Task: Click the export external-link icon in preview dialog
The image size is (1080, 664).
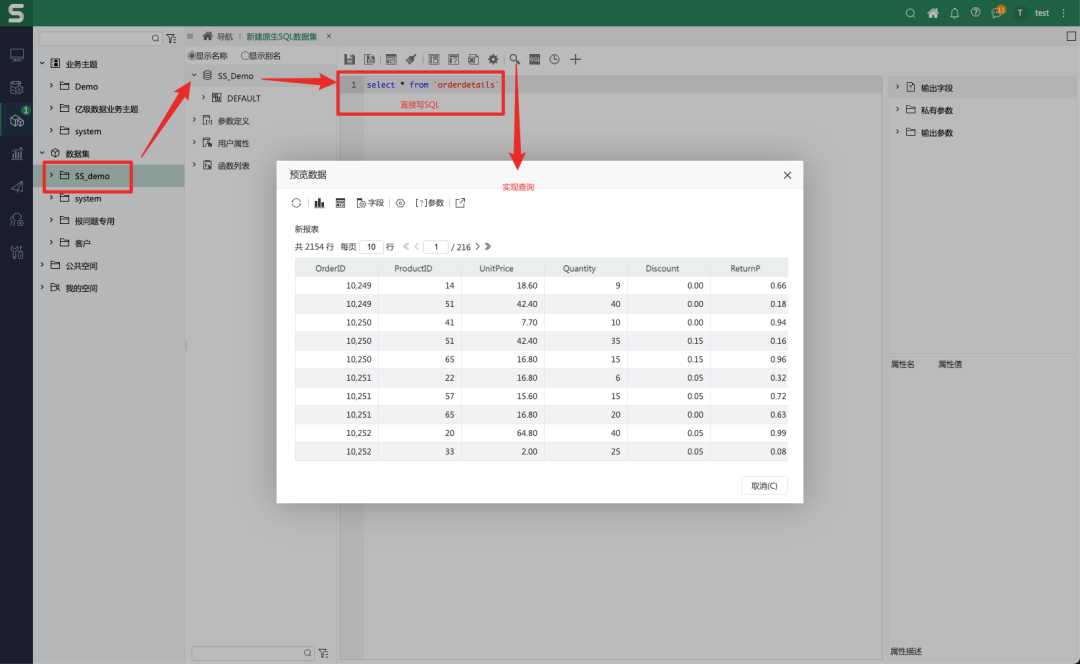Action: click(460, 203)
